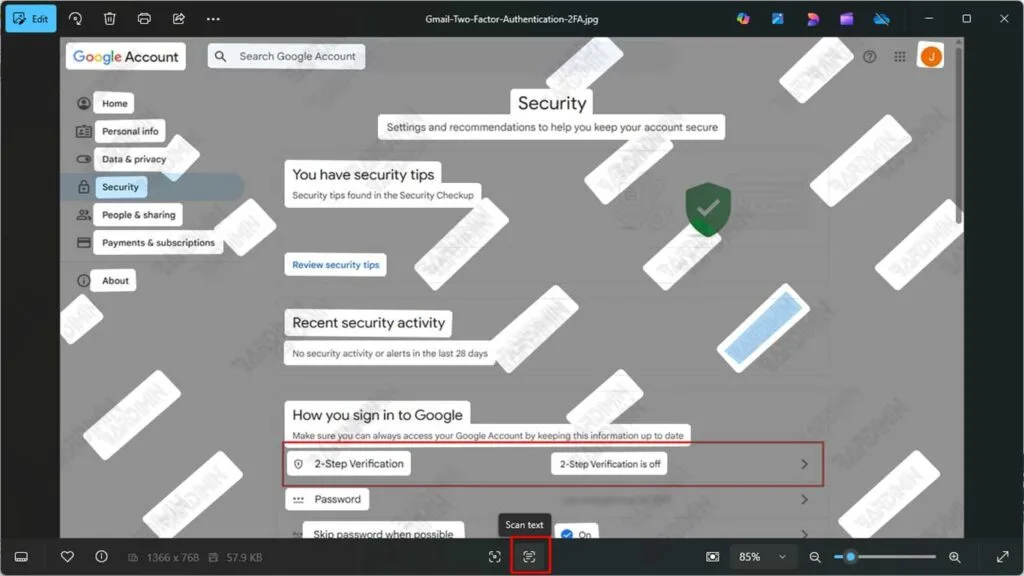Open the 85% zoom level dropdown
The image size is (1024, 576).
click(762, 557)
